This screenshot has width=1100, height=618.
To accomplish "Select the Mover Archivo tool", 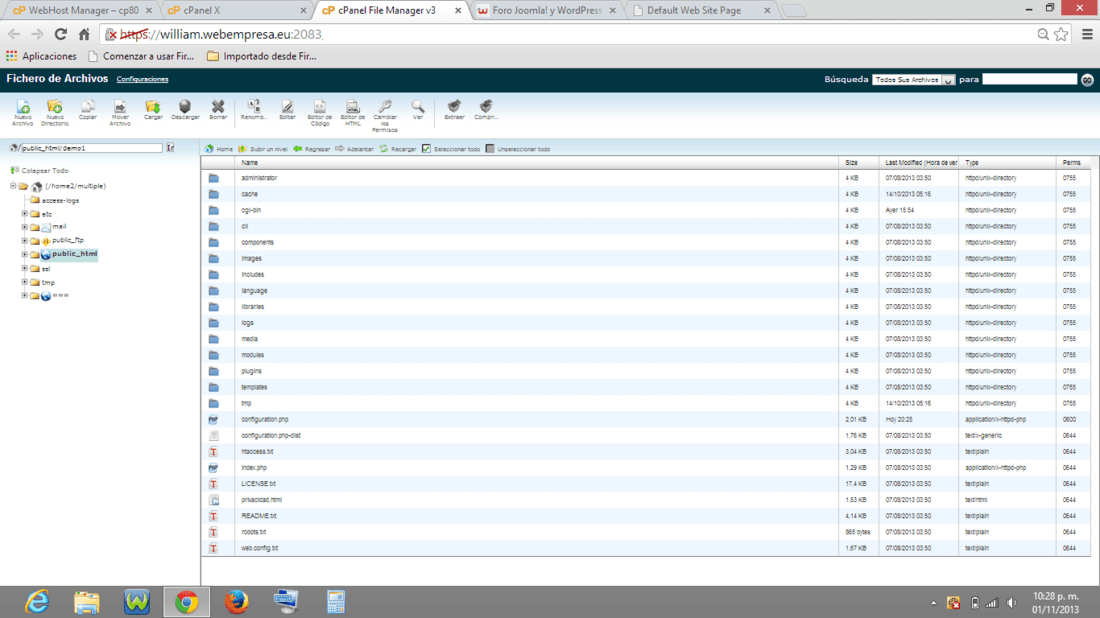I will (120, 112).
